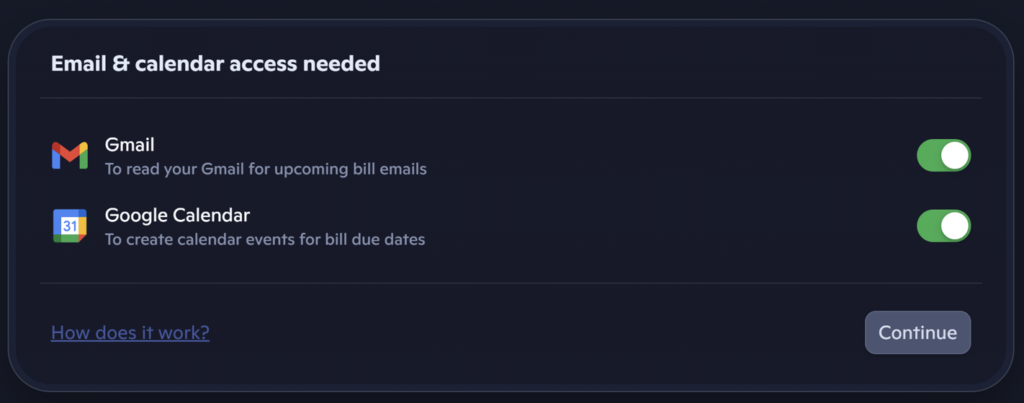Click green track of the Gmail switch
Image resolution: width=1024 pixels, height=403 pixels.
pos(929,156)
